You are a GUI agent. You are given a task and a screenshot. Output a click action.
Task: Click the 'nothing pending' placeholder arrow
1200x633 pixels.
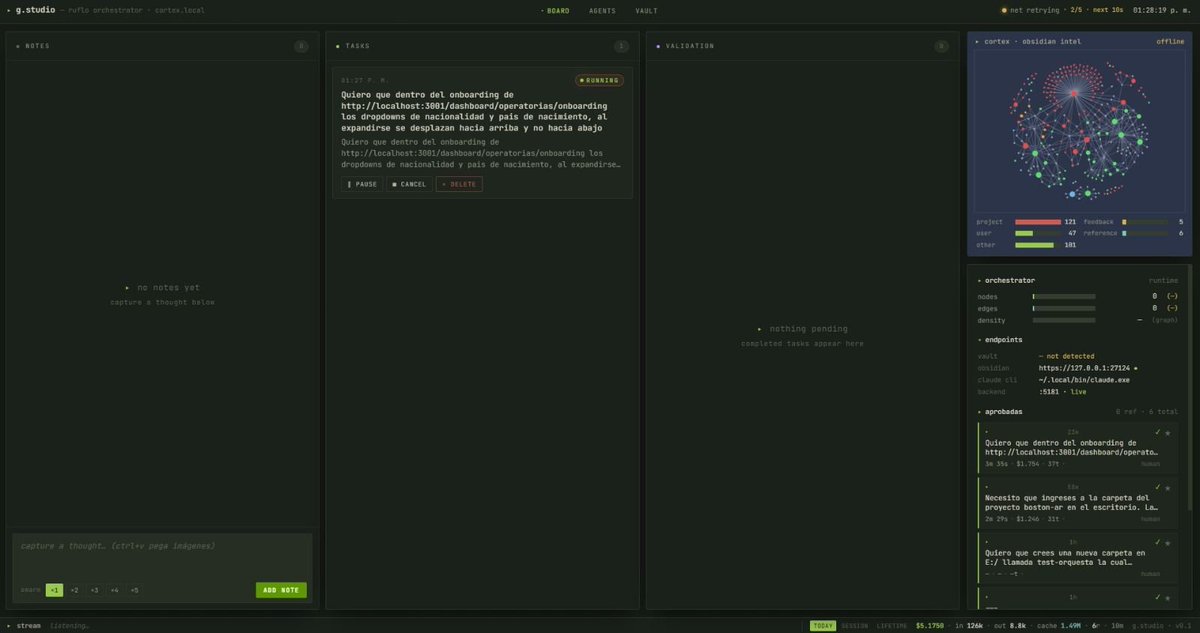[759, 329]
